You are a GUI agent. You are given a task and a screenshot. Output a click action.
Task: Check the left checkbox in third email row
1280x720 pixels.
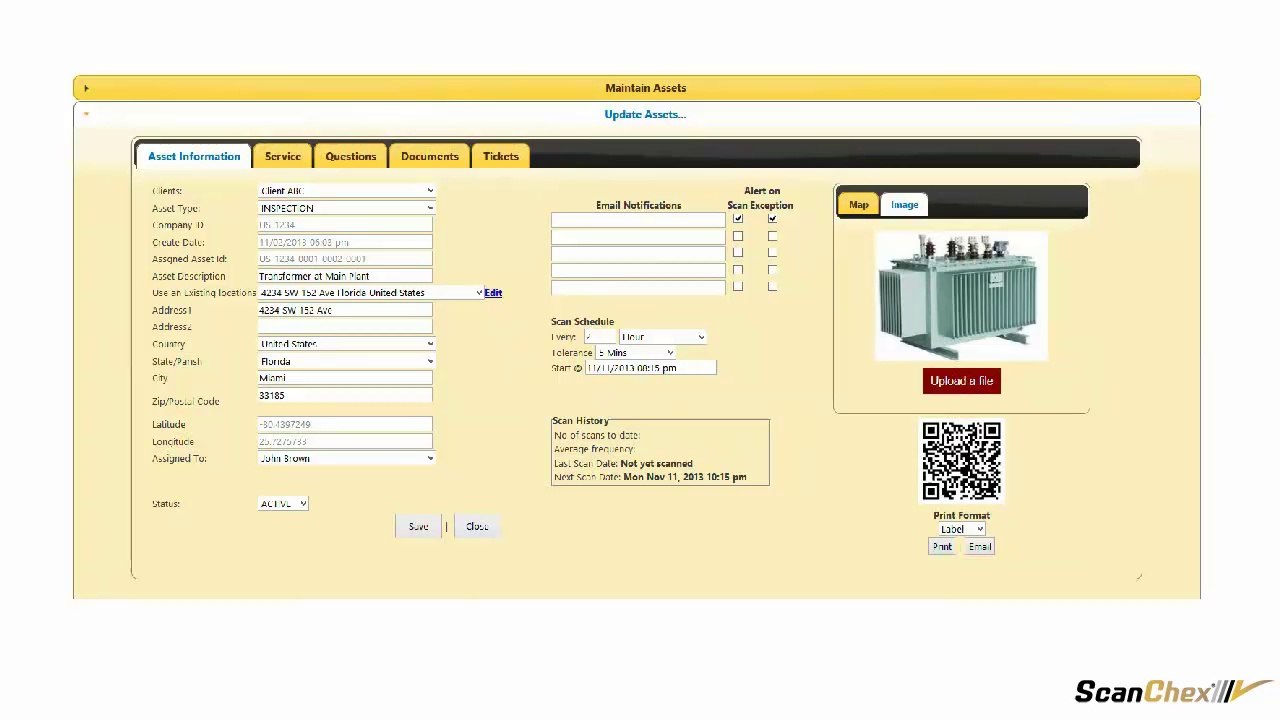tap(738, 253)
